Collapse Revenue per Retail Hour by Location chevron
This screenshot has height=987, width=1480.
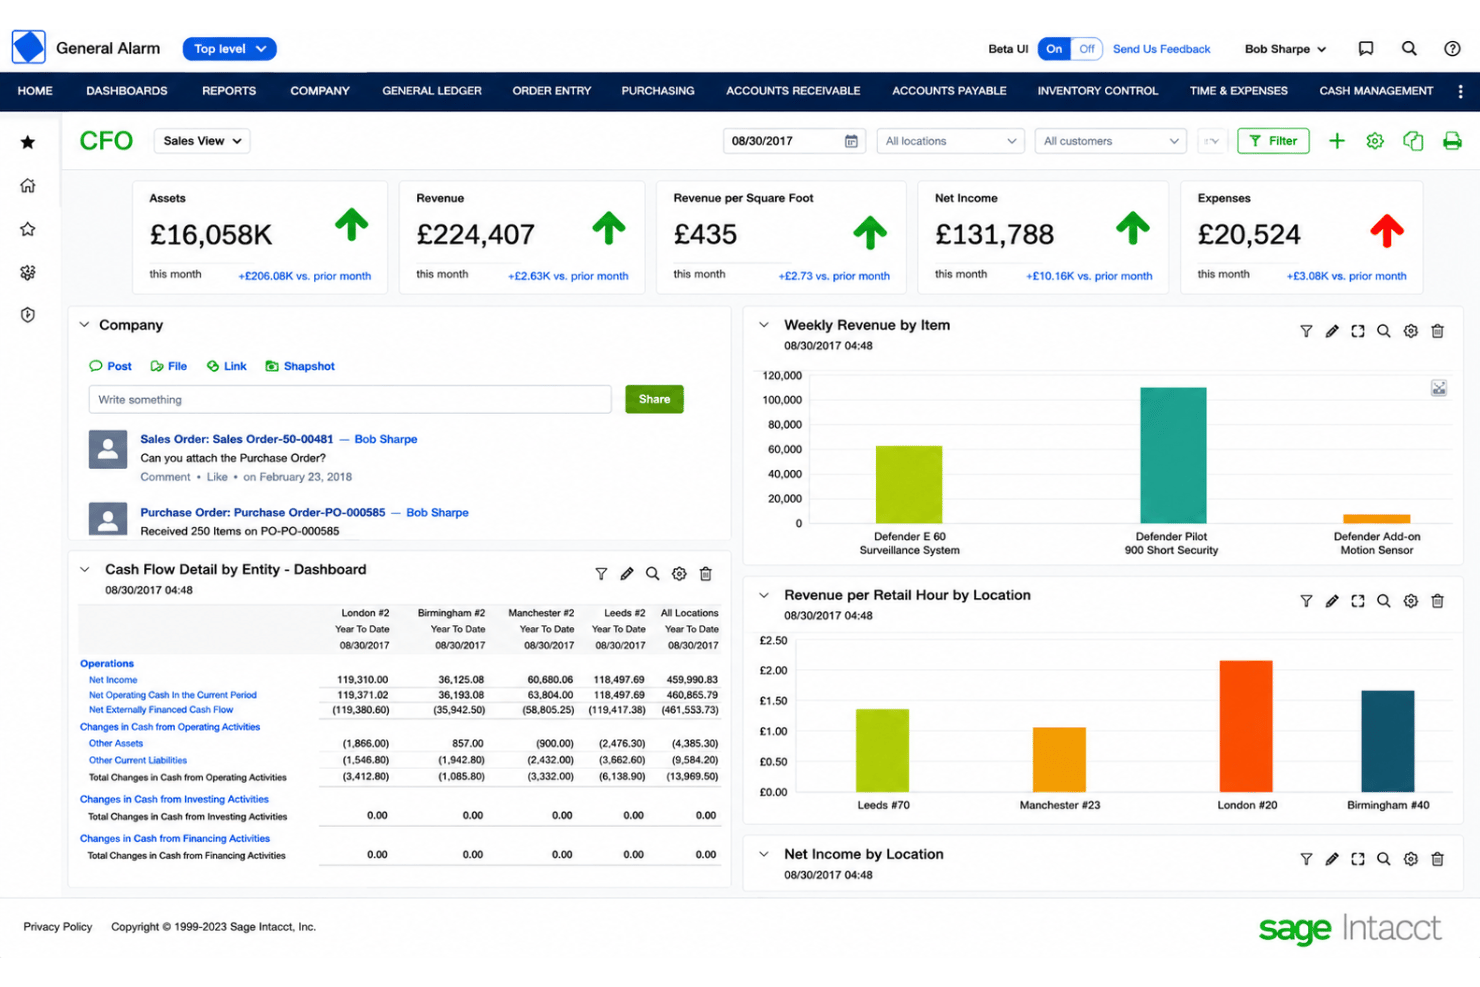pyautogui.click(x=764, y=595)
